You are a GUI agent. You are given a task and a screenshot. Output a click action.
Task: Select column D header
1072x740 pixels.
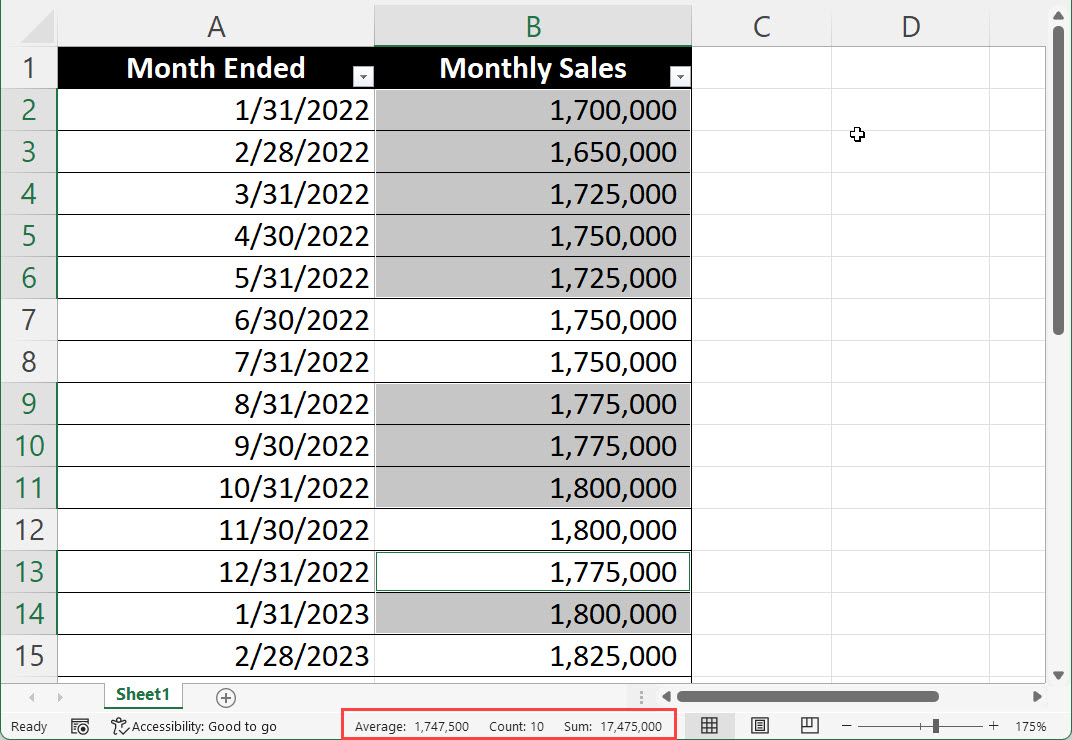(x=910, y=26)
